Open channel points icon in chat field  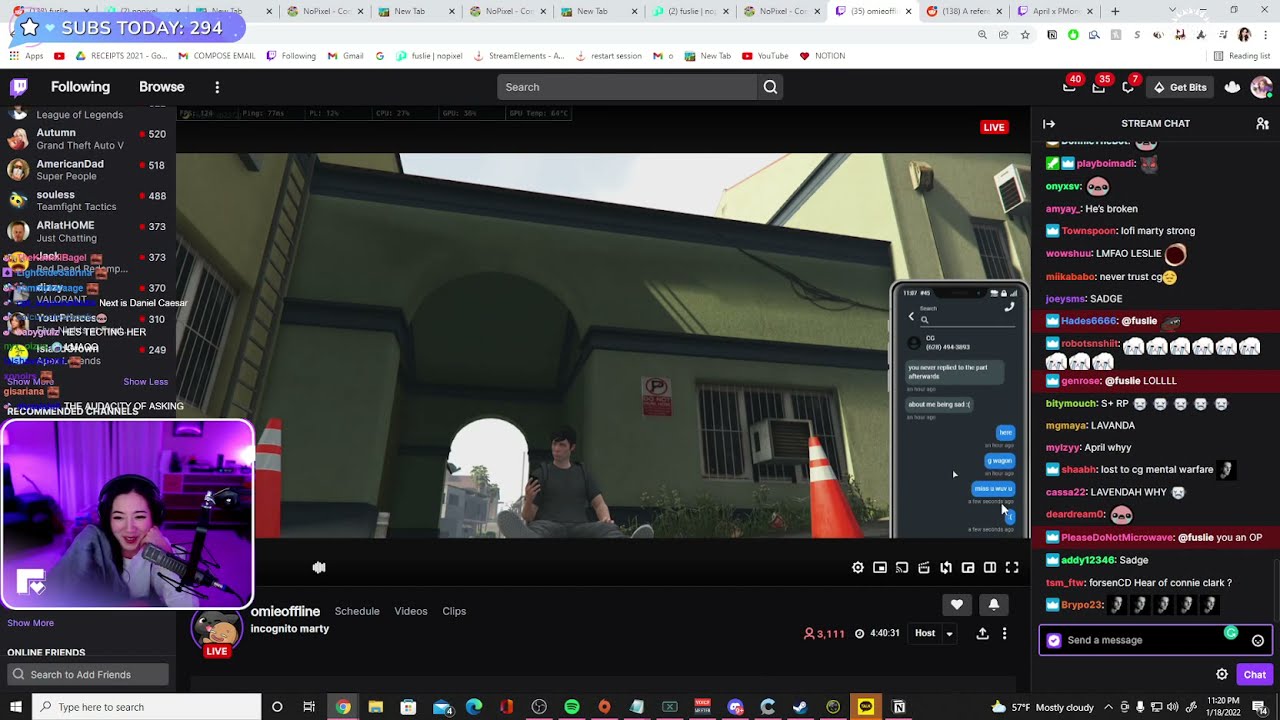pos(1053,641)
